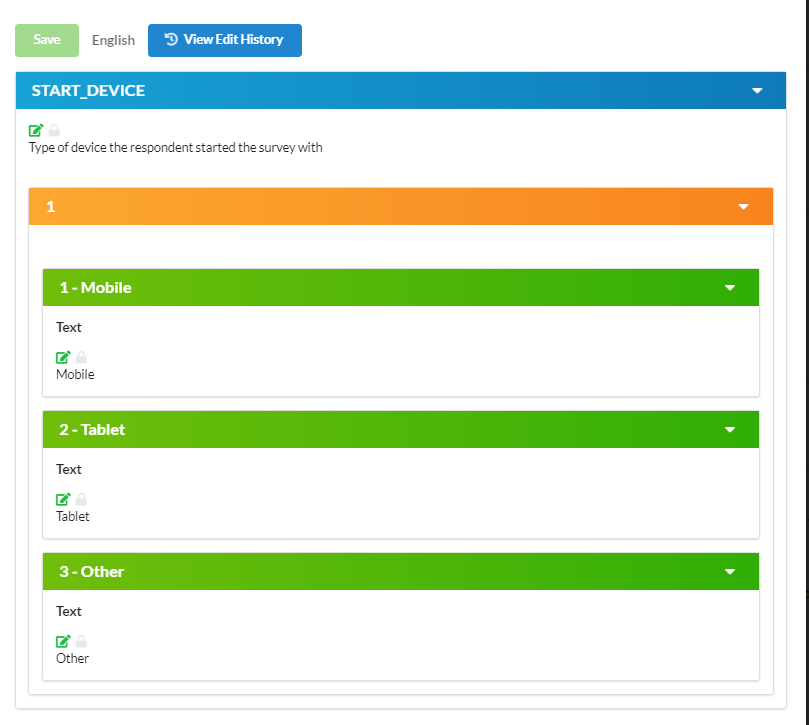Click the green Save button
The width and height of the screenshot is (809, 725).
pos(47,40)
